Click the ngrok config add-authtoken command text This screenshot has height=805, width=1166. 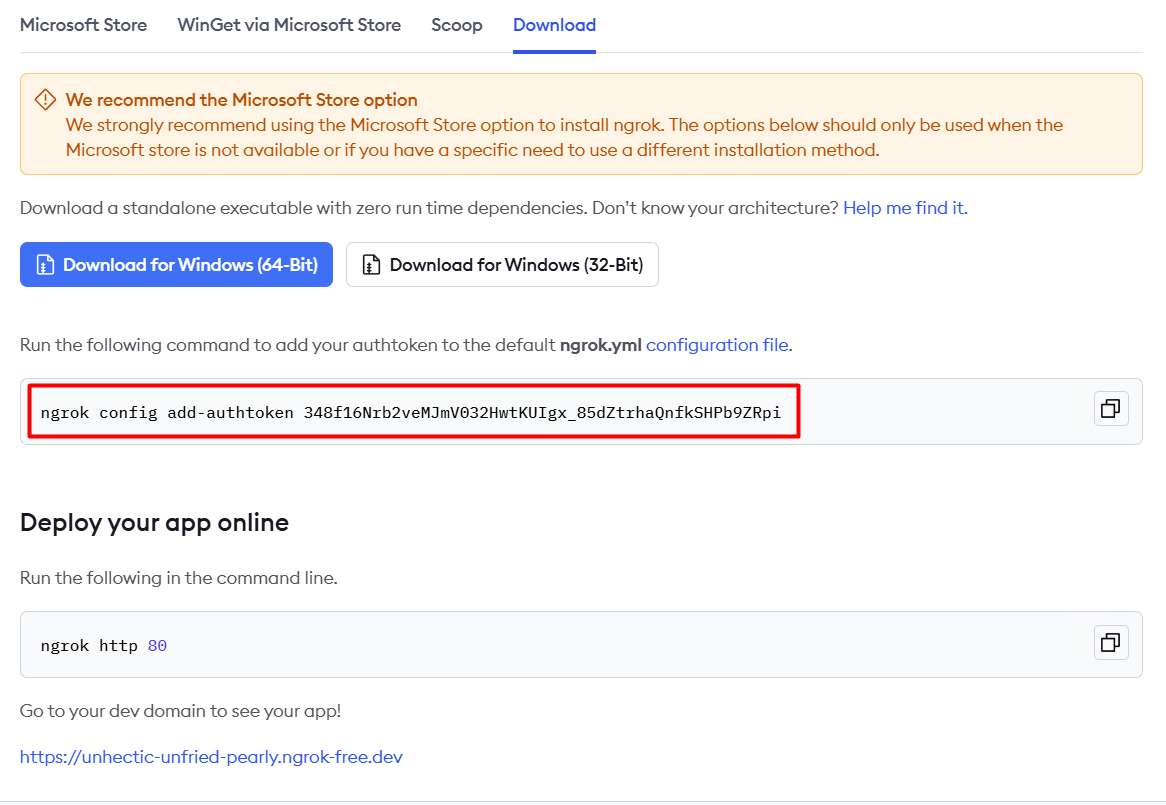coord(410,412)
